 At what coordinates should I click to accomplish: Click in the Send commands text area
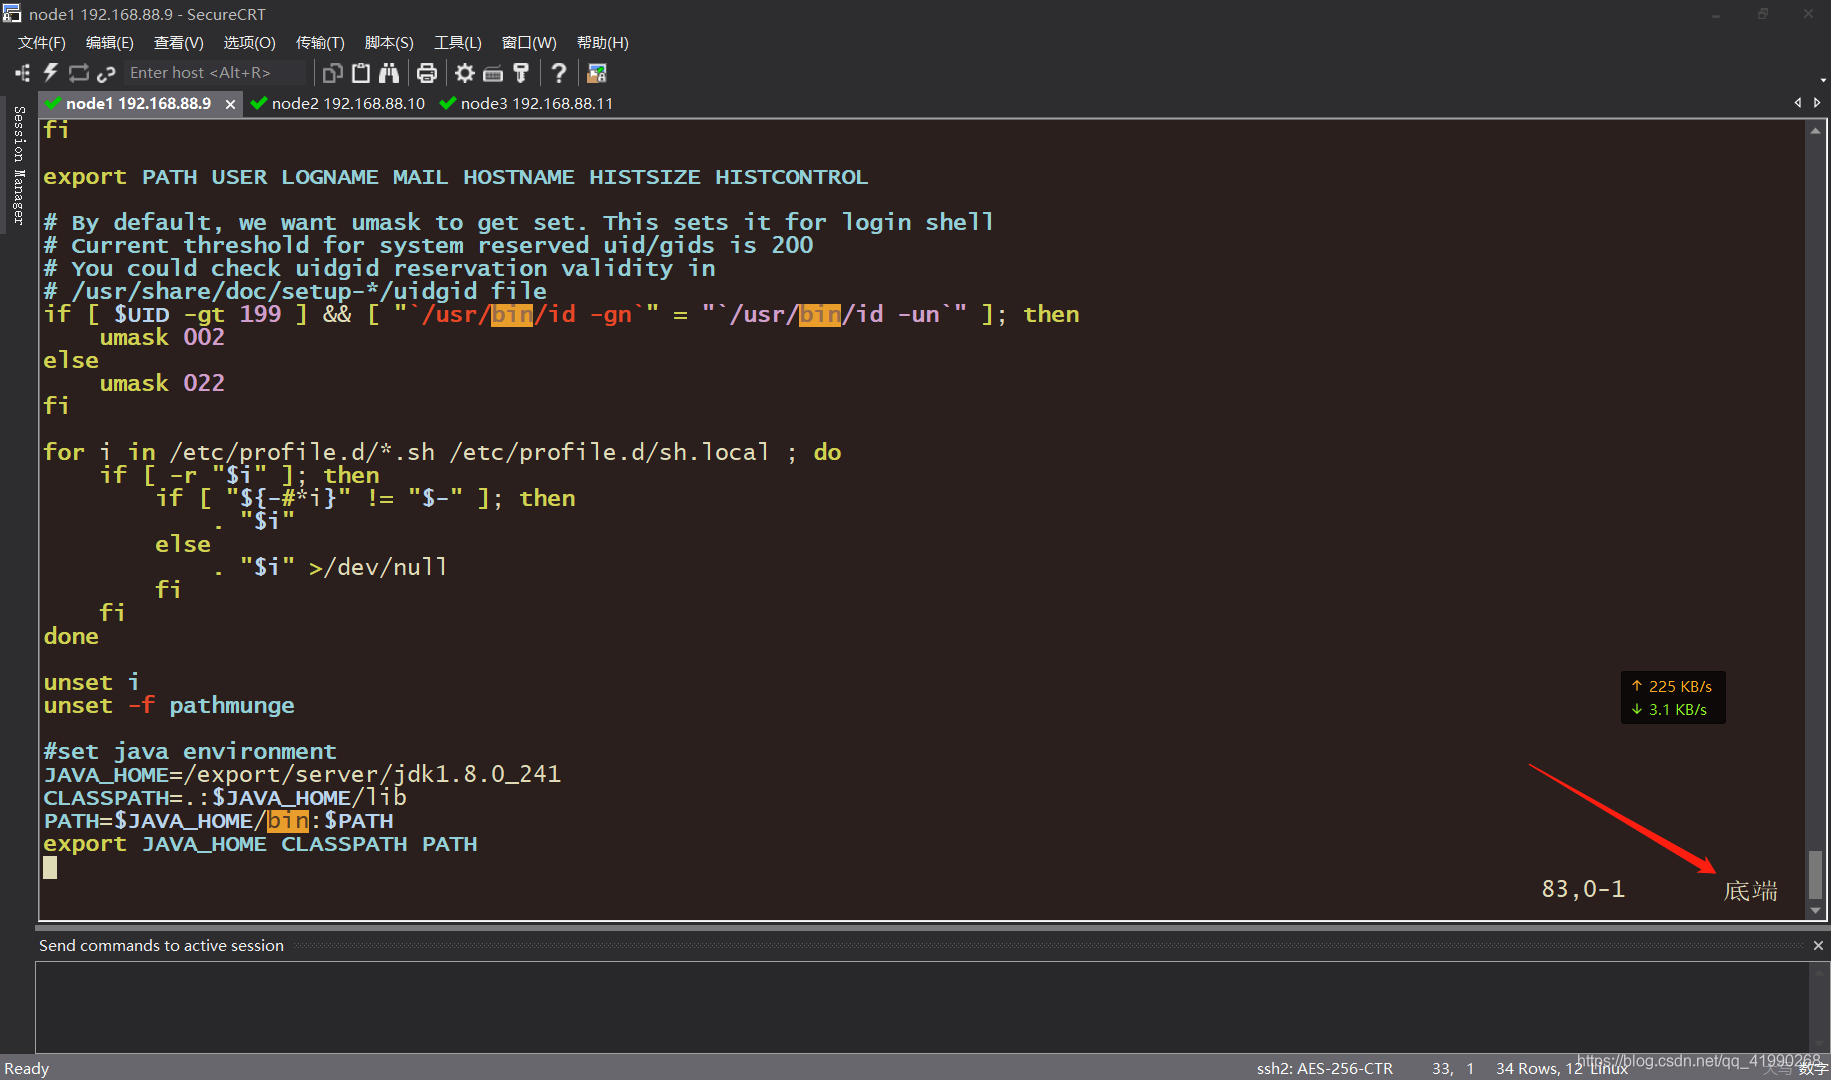[921, 1006]
